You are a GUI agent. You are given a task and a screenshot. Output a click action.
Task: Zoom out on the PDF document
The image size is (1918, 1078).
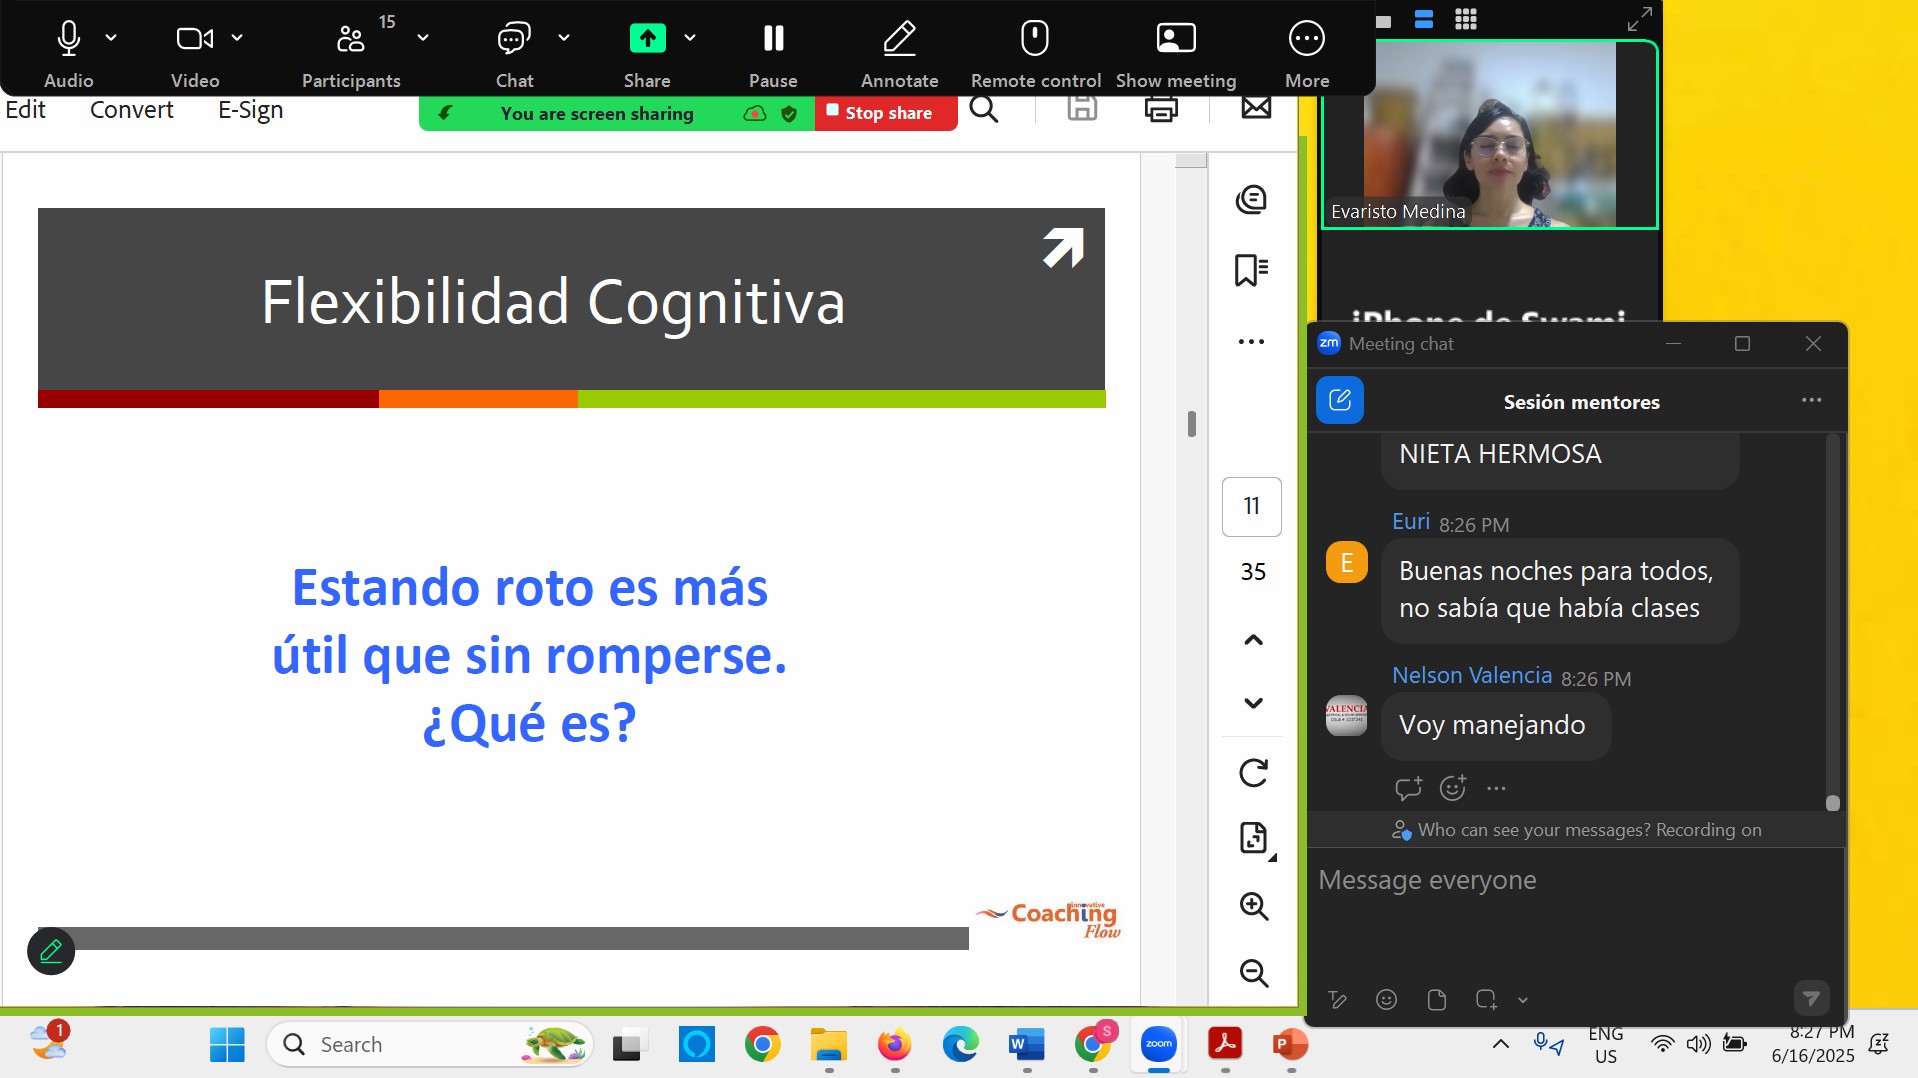(x=1253, y=973)
